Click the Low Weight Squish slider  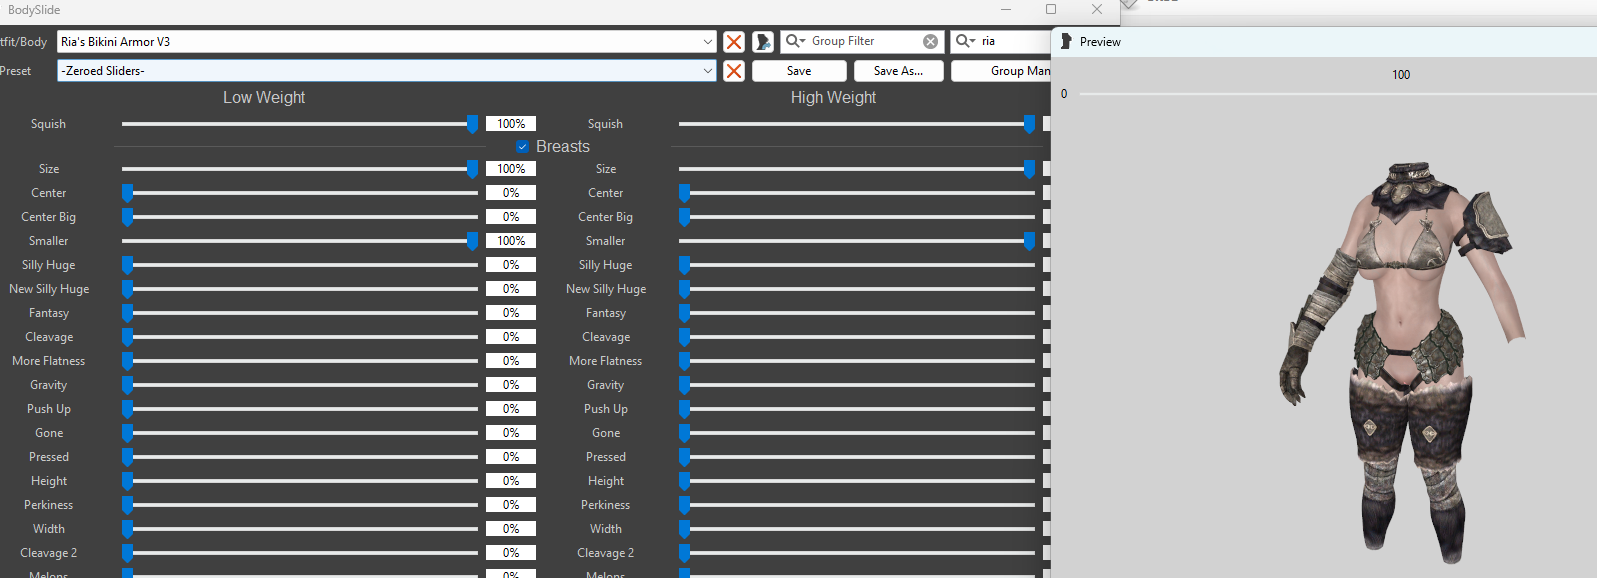click(x=300, y=124)
